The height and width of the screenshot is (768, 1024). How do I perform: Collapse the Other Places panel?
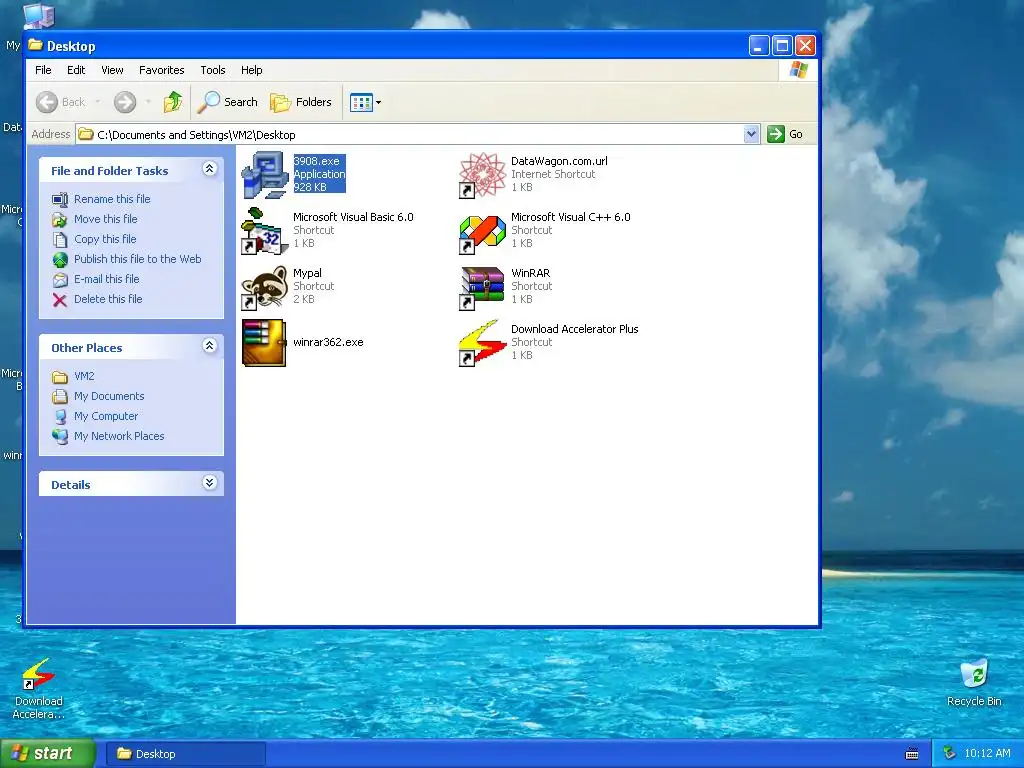(x=209, y=345)
